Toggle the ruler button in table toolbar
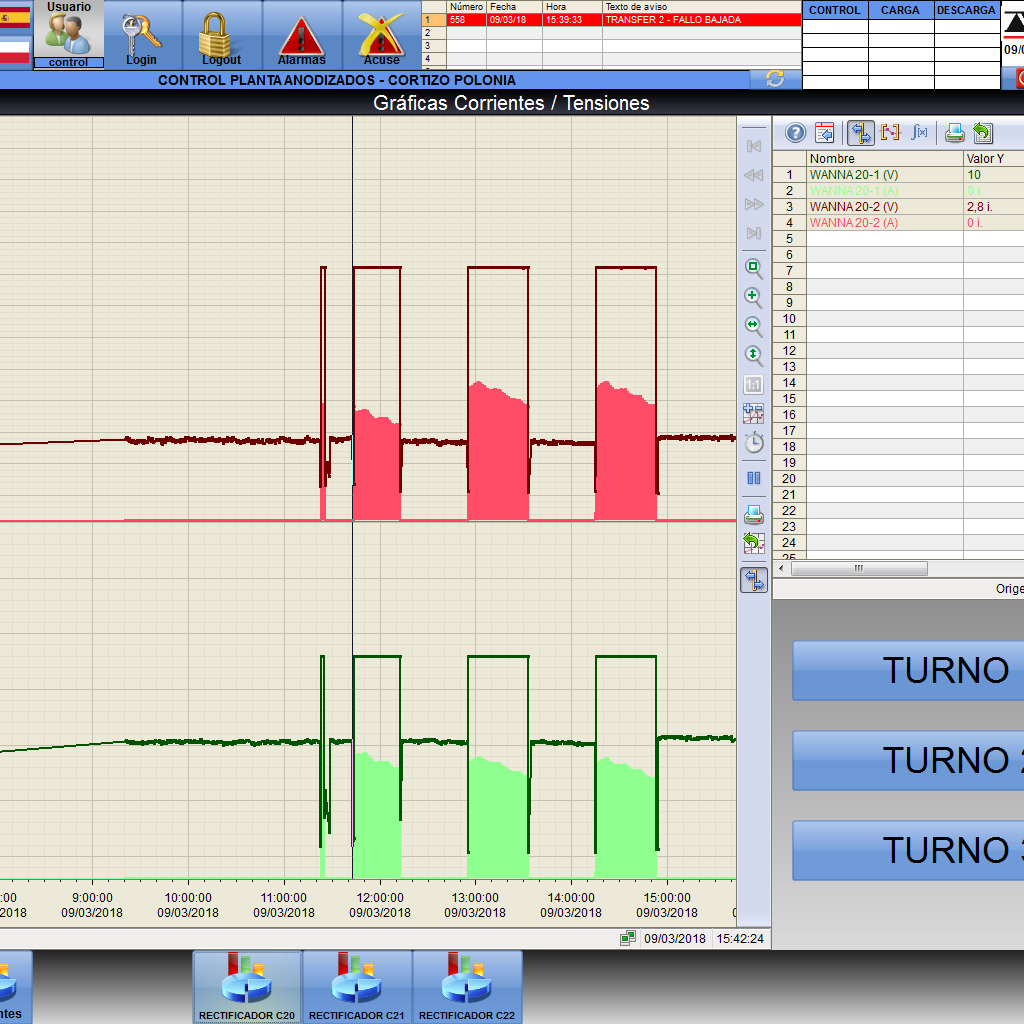This screenshot has width=1024, height=1024. click(862, 133)
